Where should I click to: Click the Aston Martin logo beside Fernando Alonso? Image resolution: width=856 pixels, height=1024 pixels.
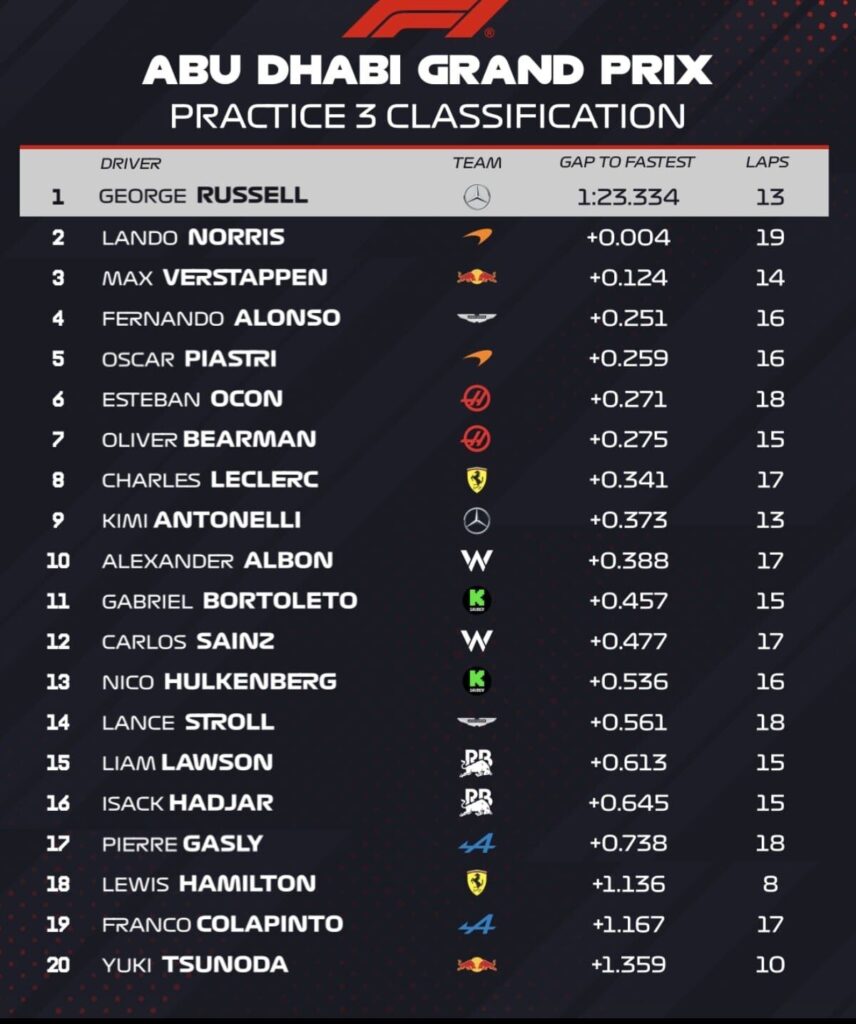(477, 318)
